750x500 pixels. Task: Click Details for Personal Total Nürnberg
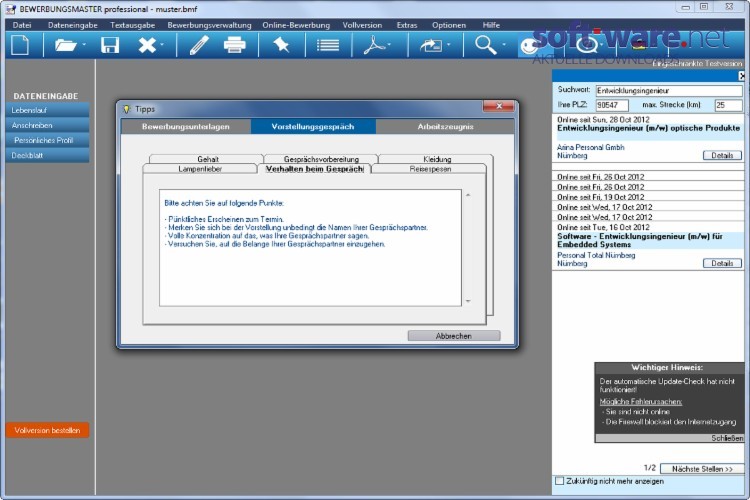722,263
